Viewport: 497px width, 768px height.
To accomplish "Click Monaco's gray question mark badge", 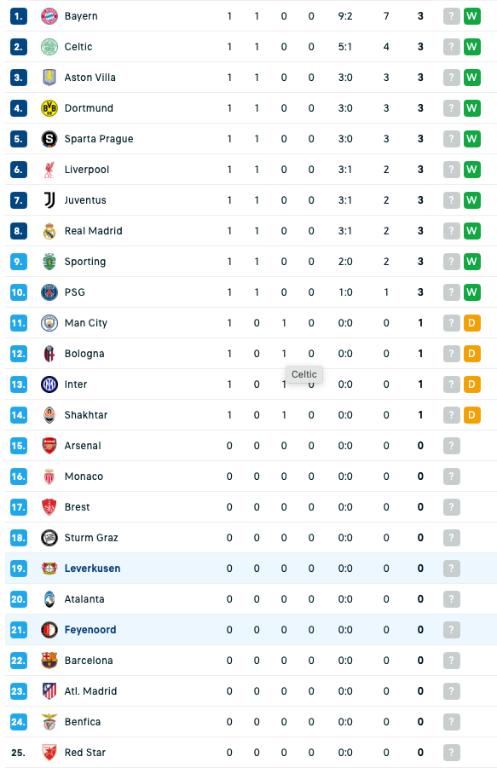I will [x=451, y=477].
